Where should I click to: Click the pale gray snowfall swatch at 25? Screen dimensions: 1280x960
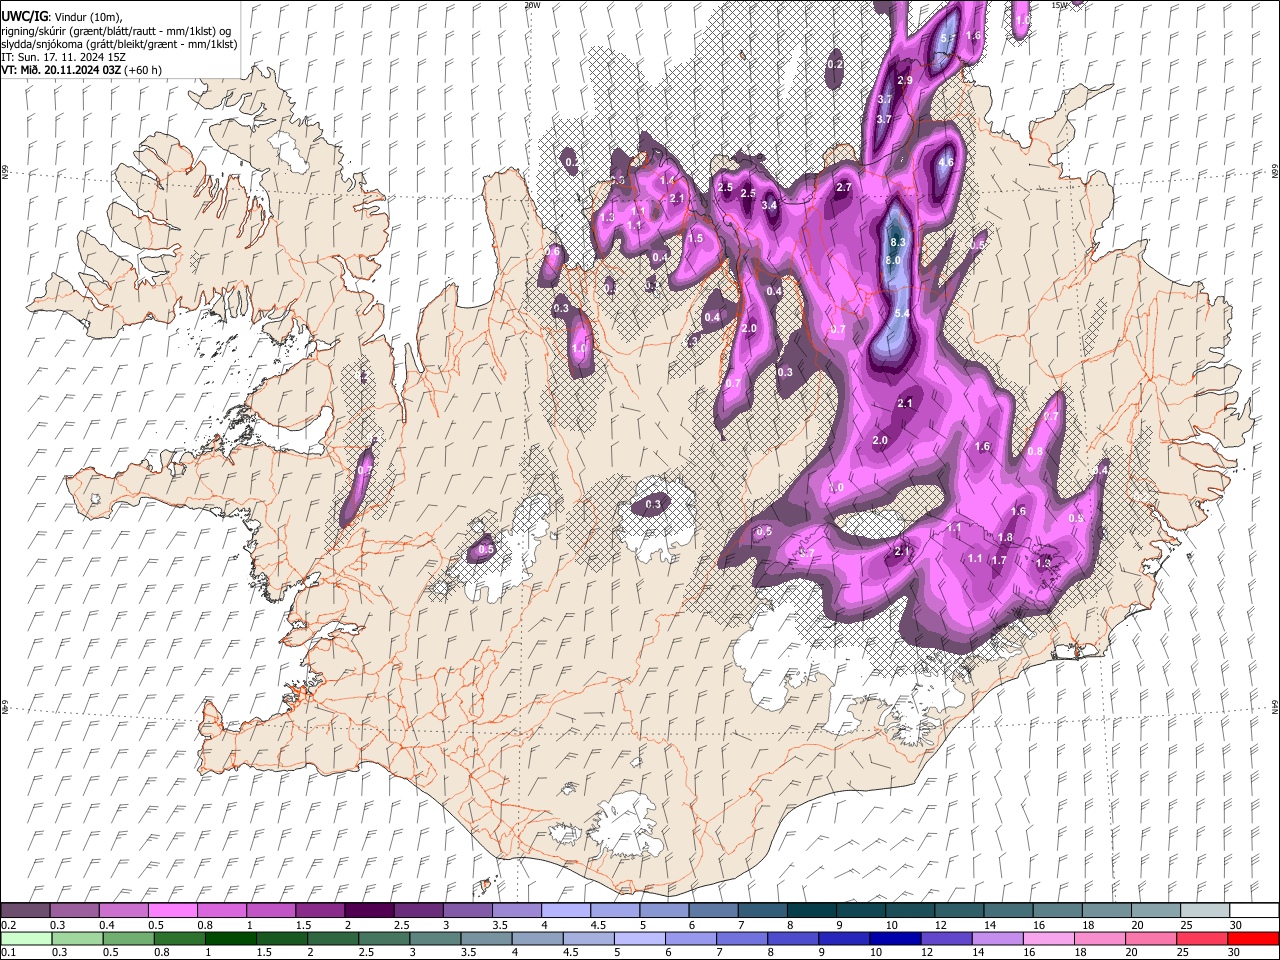pos(1205,910)
